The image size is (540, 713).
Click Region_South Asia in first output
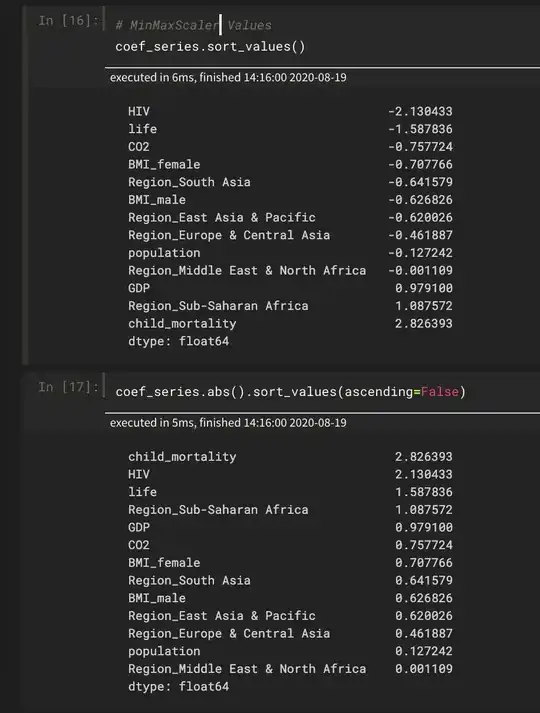189,182
